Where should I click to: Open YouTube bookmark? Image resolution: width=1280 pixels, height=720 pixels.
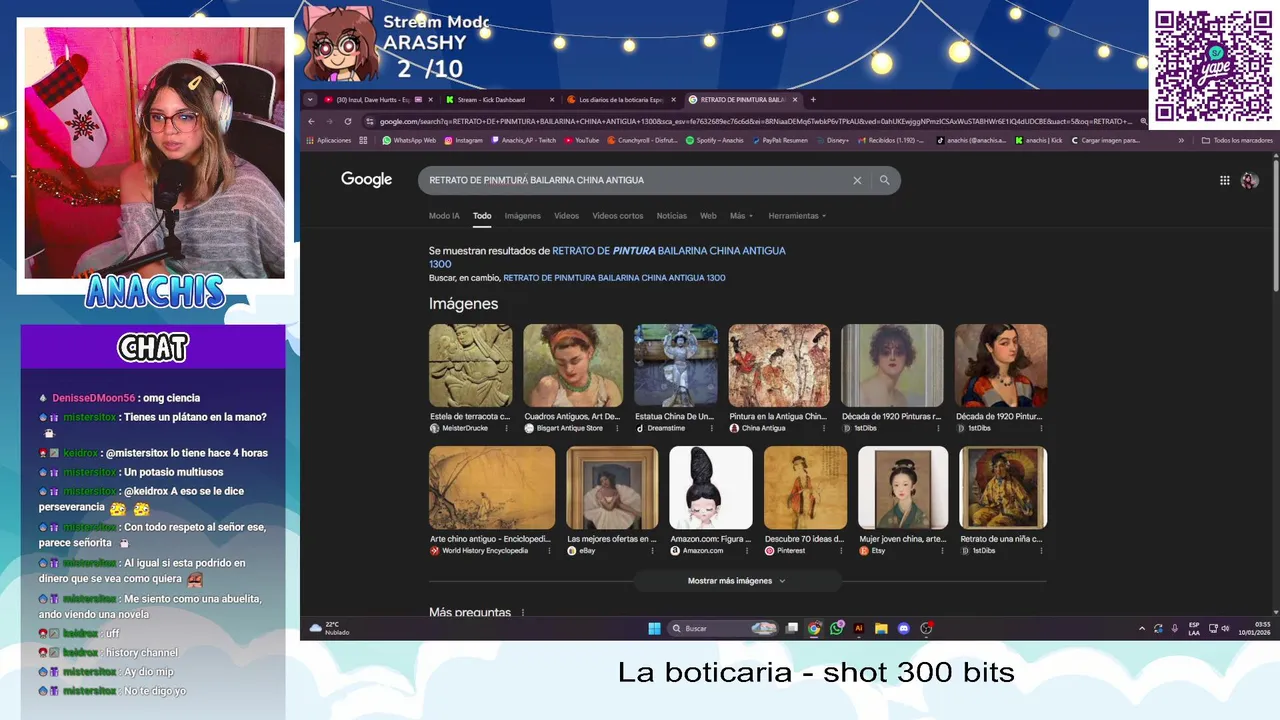coord(581,141)
